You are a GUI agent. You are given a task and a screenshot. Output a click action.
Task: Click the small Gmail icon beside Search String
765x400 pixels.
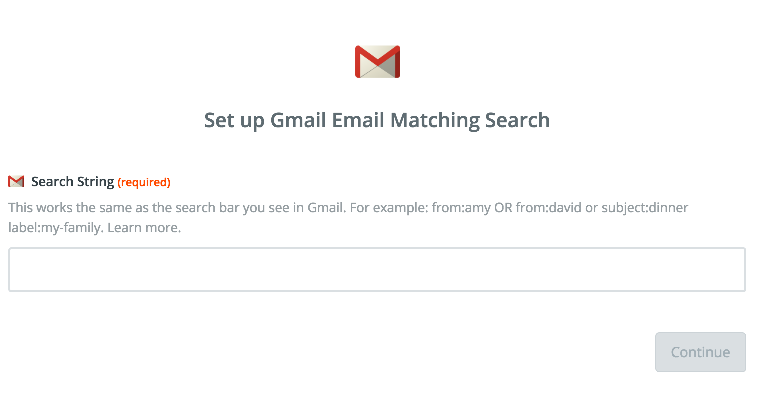tap(16, 181)
